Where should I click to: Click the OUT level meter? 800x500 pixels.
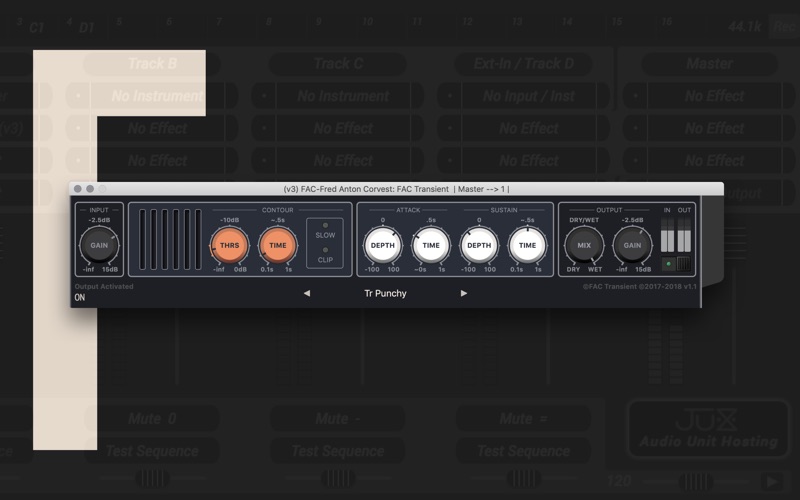[x=684, y=234]
